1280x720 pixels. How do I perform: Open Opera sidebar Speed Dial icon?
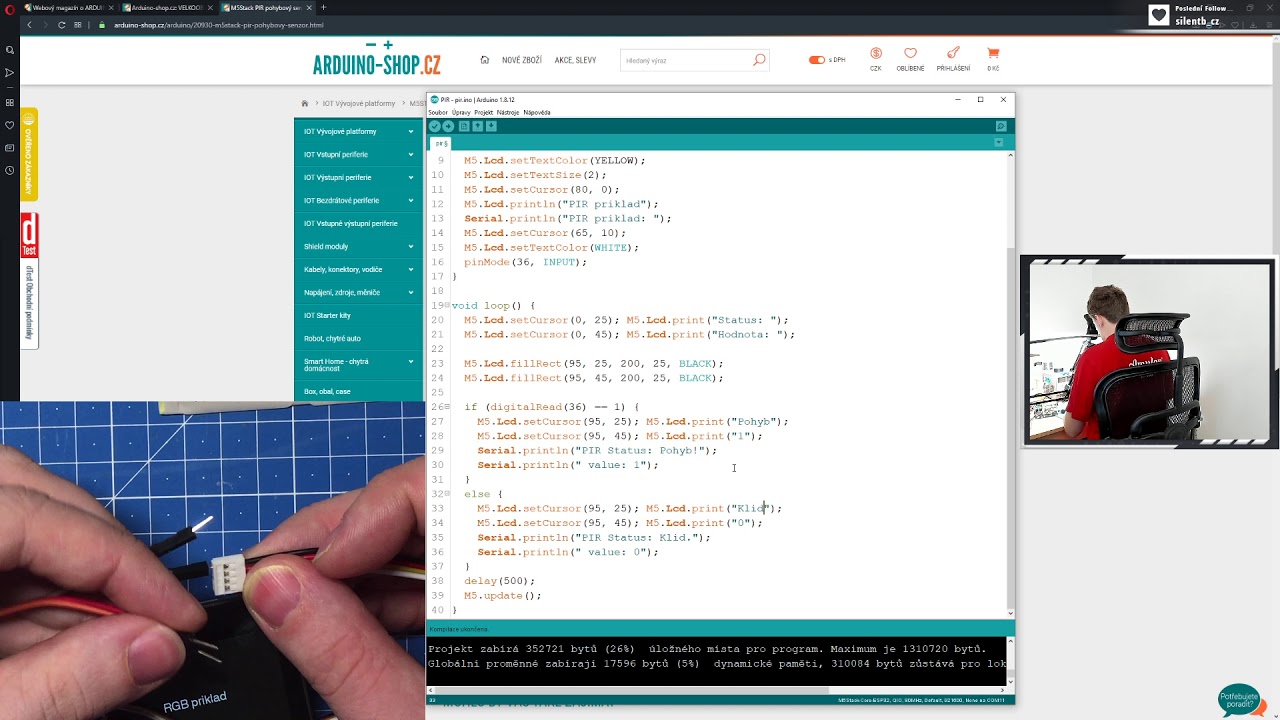click(x=10, y=102)
